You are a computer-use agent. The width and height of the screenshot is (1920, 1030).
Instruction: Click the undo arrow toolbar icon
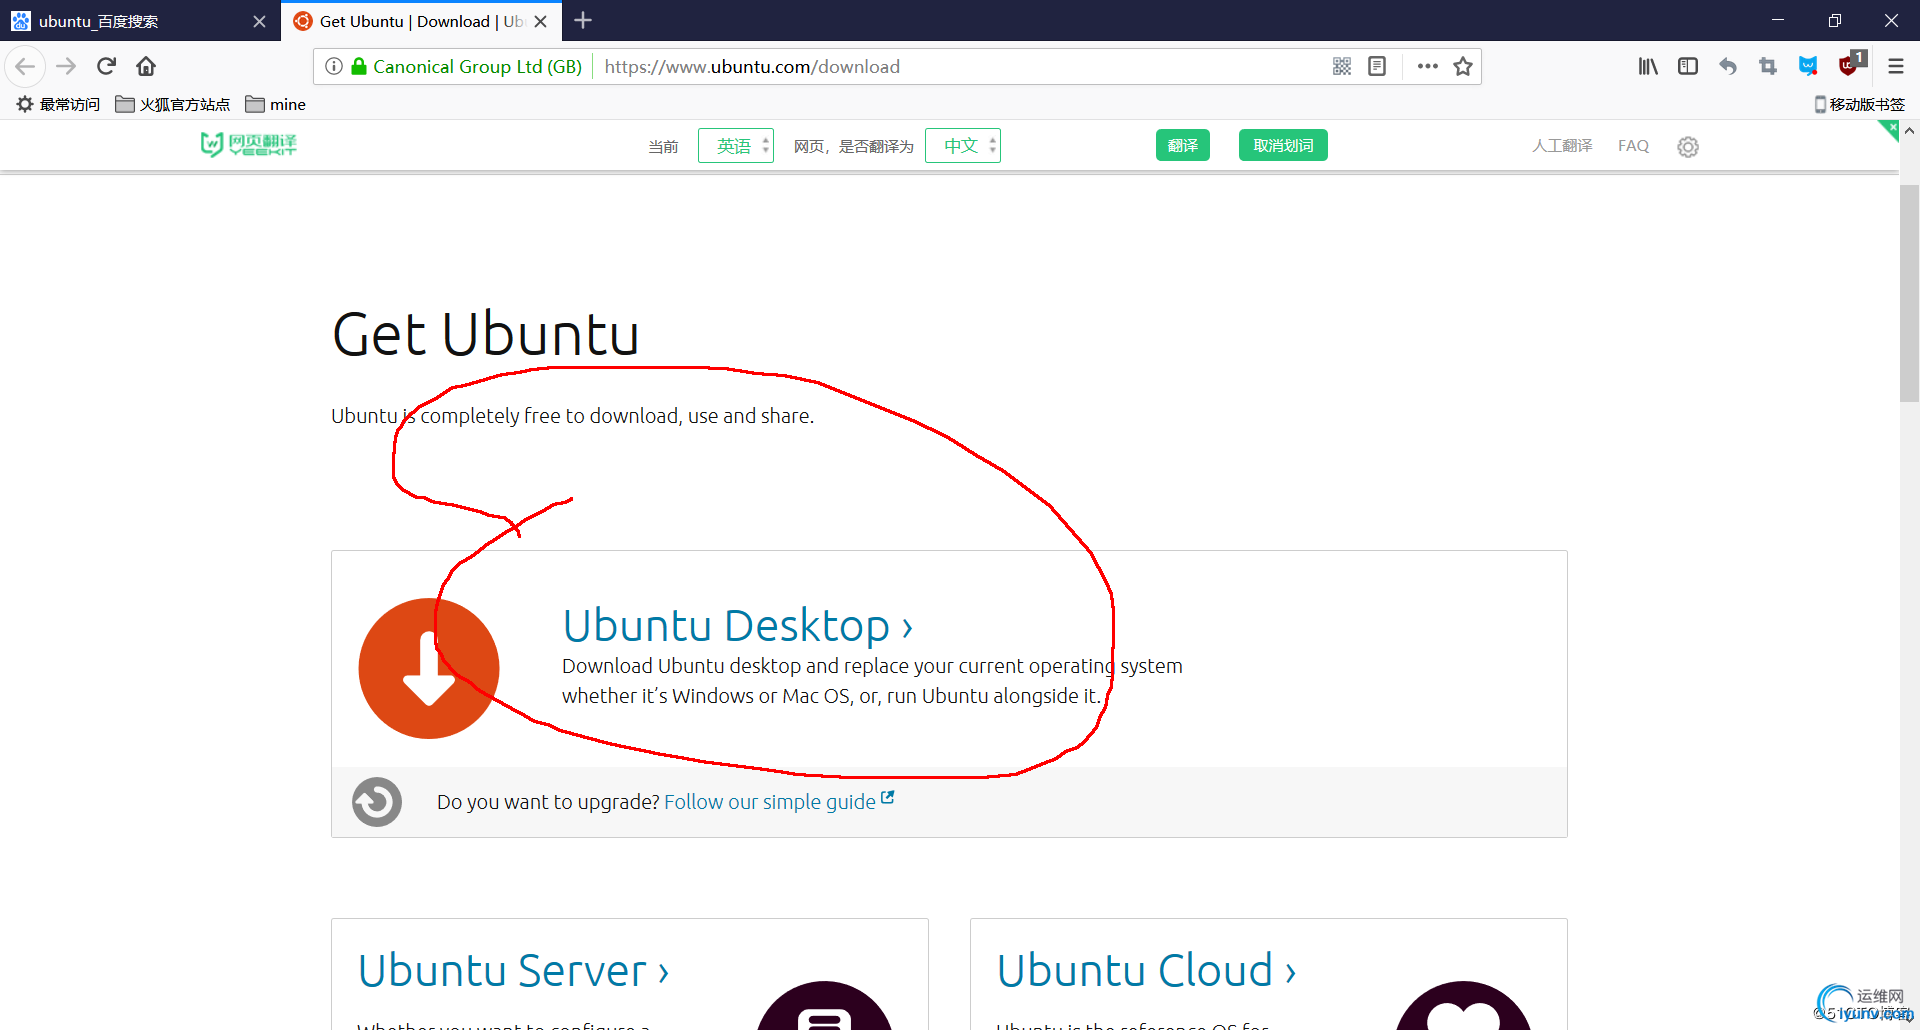click(1728, 67)
